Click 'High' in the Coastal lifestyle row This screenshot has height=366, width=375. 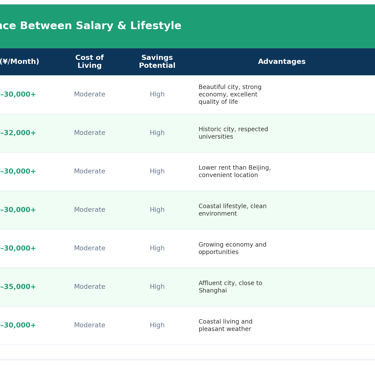[x=157, y=210]
